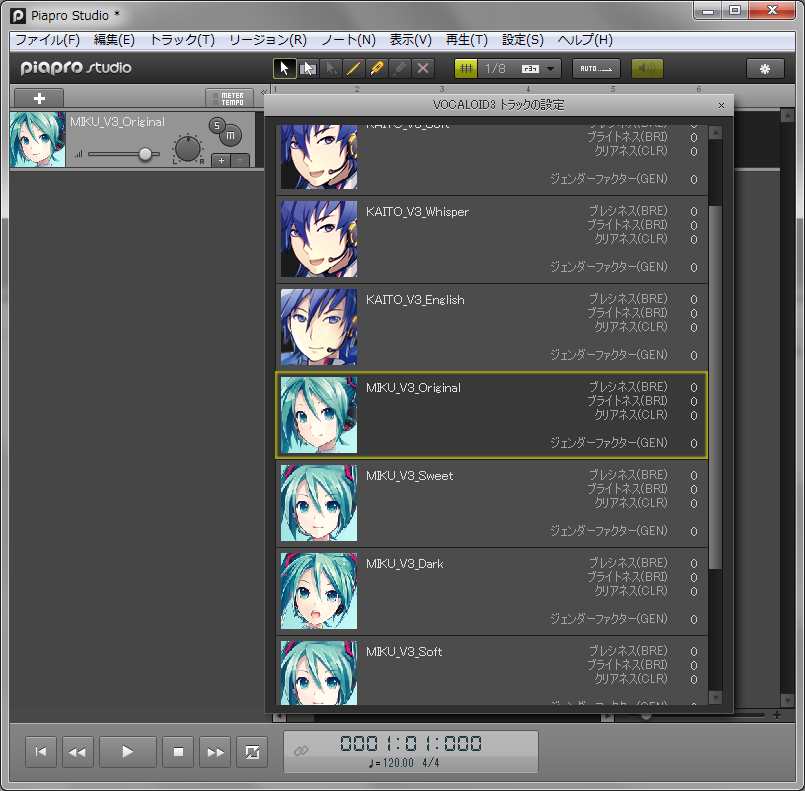Solo the MIKU_V3_Original track
The image size is (805, 791).
coord(217,125)
